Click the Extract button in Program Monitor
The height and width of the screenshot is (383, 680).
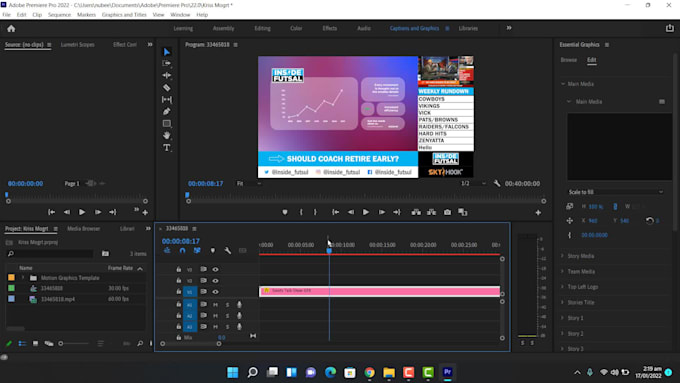[432, 212]
